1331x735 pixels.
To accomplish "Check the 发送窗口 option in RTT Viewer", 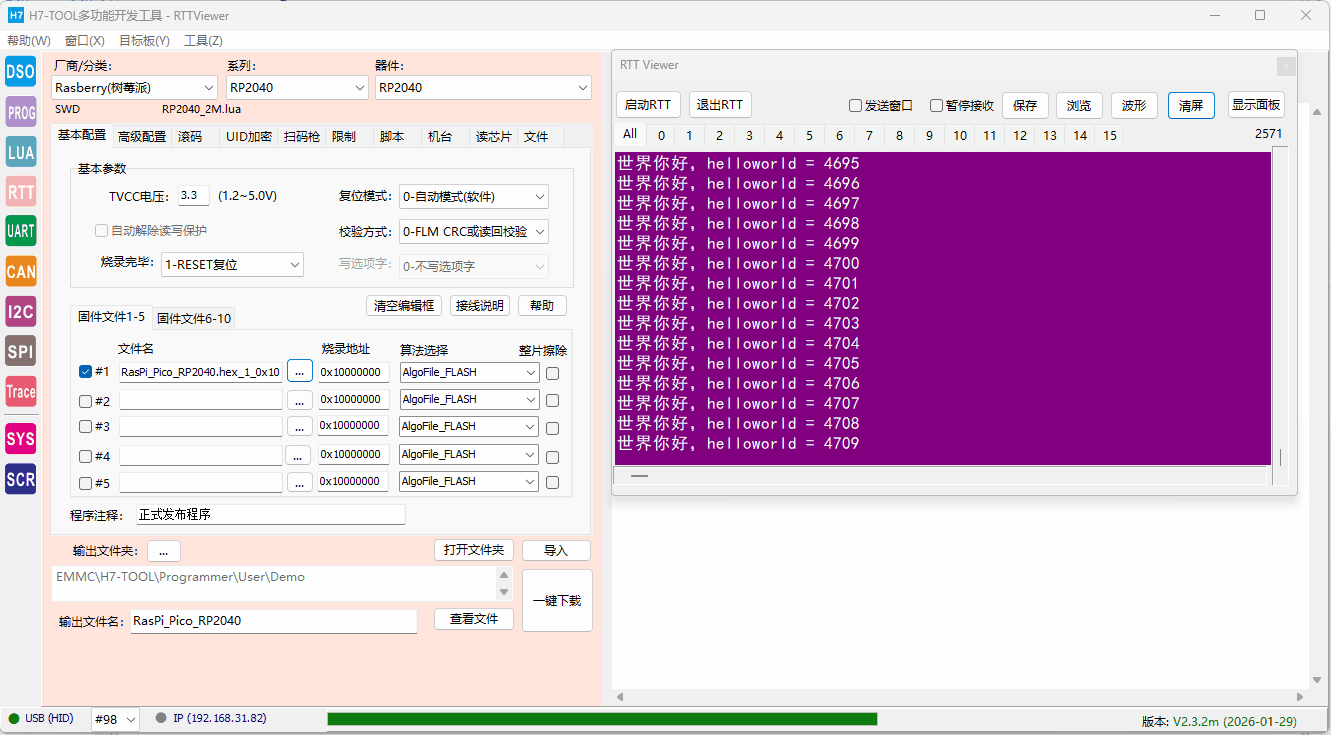I will (x=856, y=105).
